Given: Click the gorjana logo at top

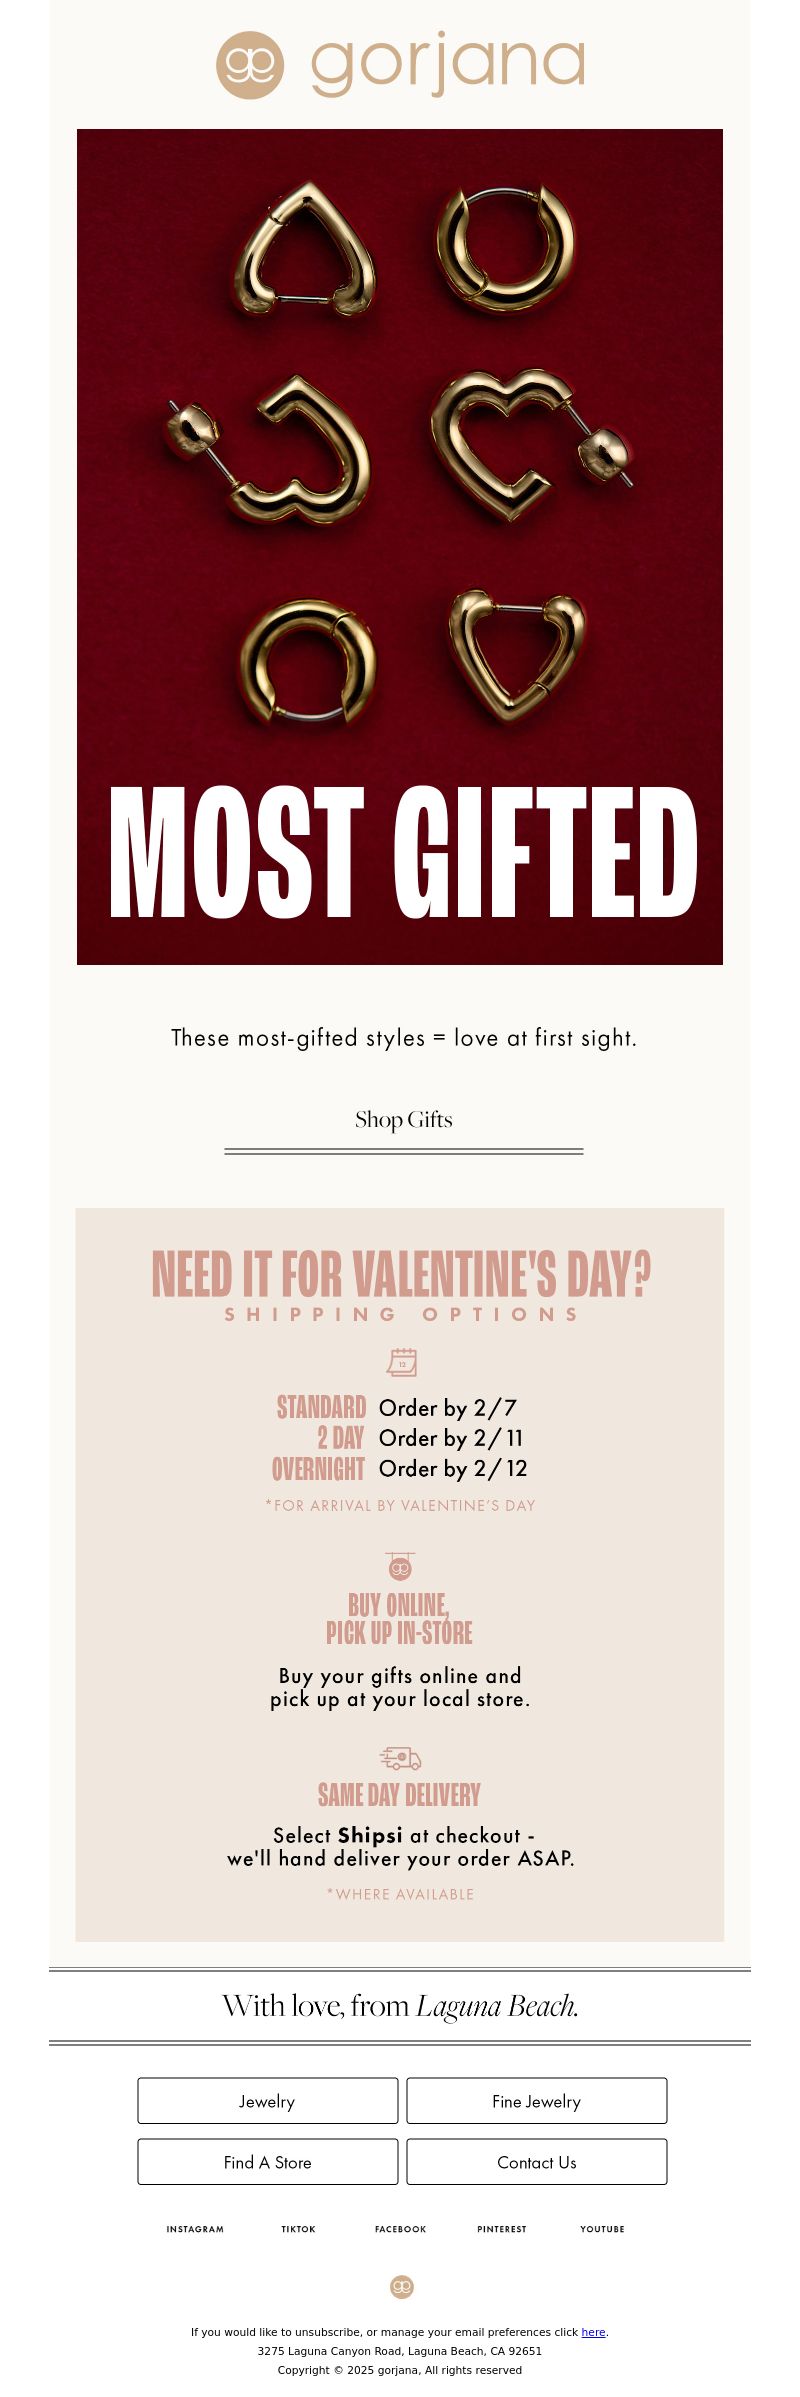Looking at the screenshot, I should point(400,64).
